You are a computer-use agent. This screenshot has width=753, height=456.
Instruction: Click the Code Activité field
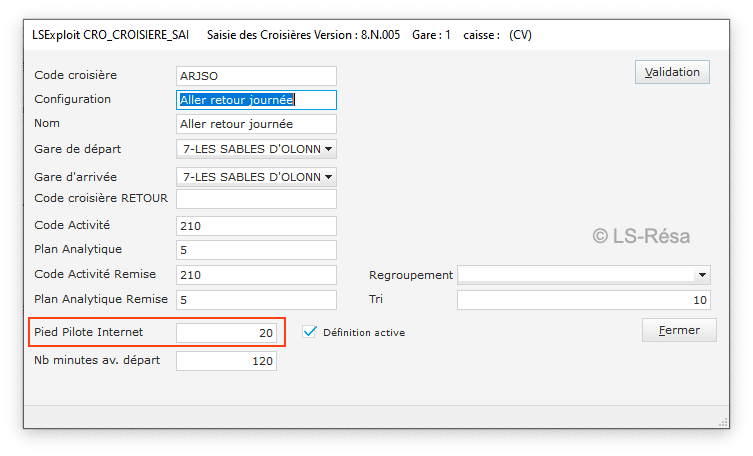pyautogui.click(x=255, y=226)
